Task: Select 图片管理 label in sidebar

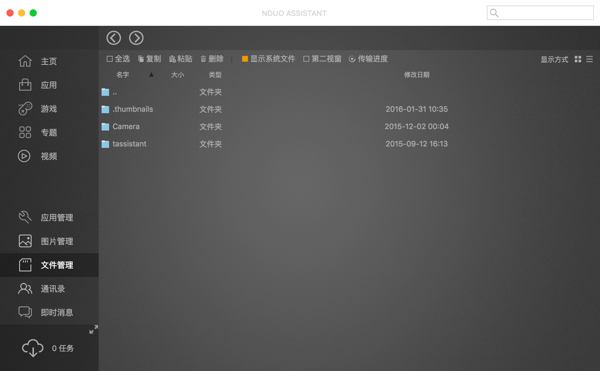Action: 57,241
